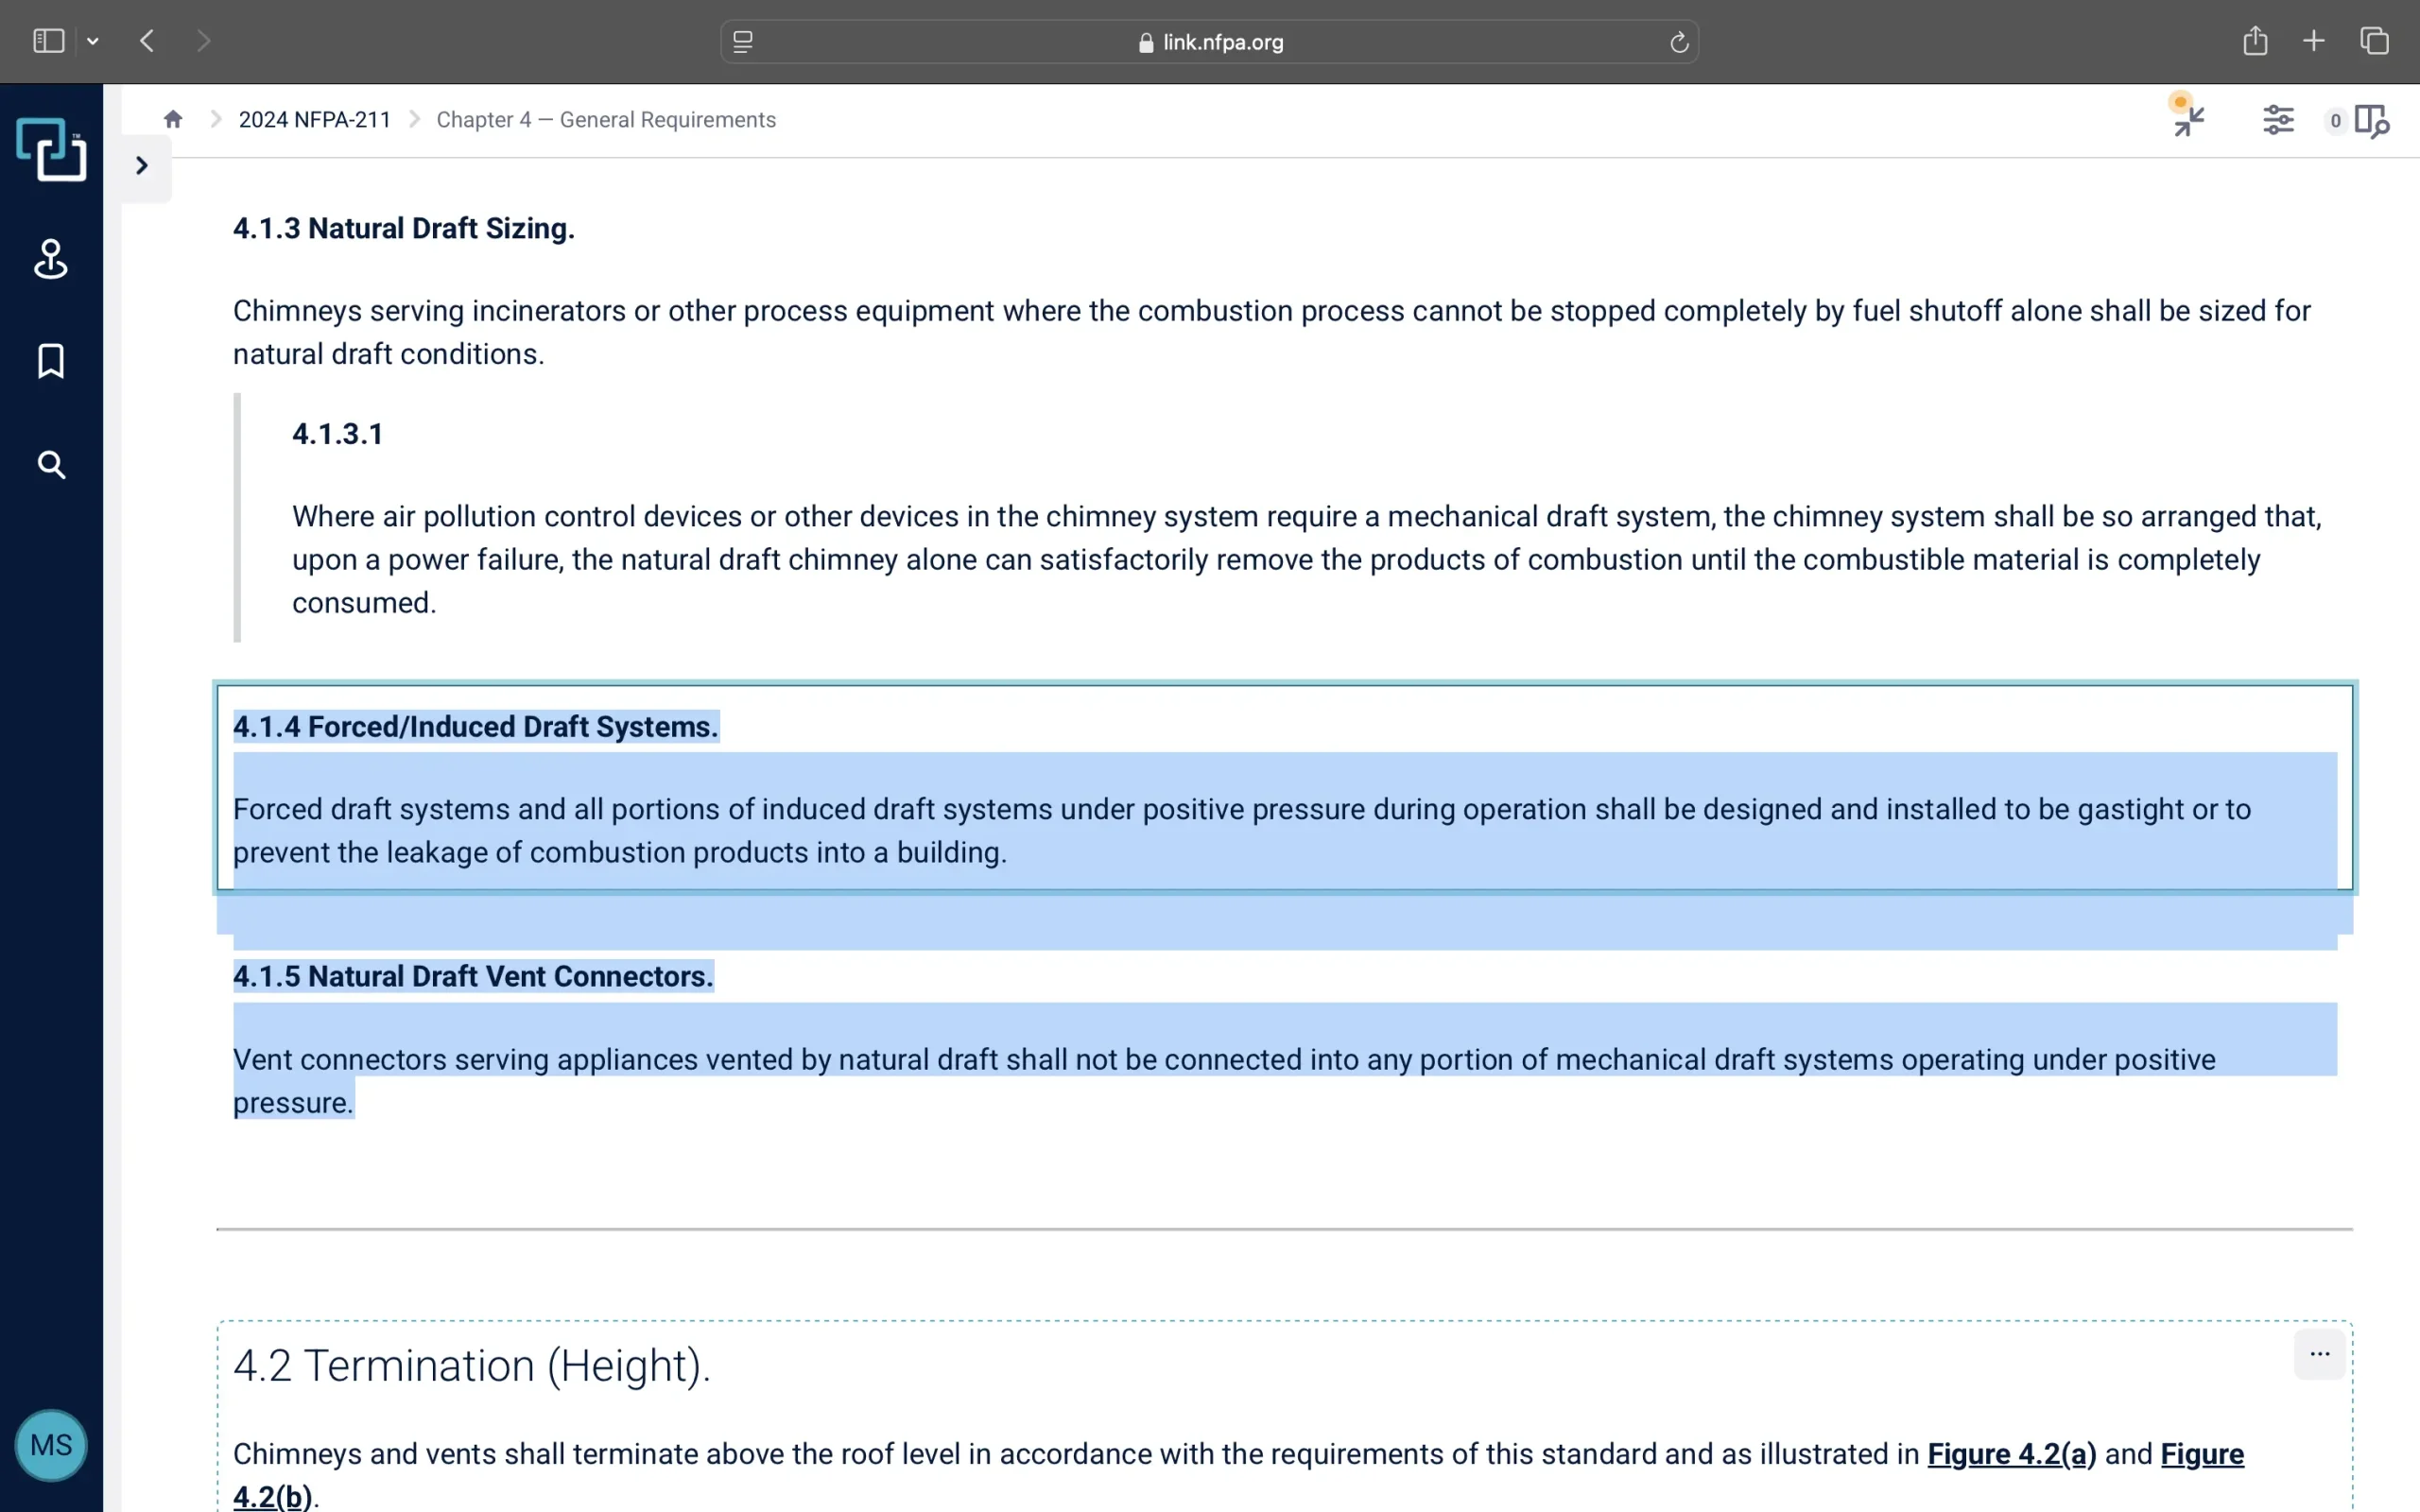The height and width of the screenshot is (1512, 2420).
Task: Open a new browser tab
Action: pyautogui.click(x=2314, y=41)
